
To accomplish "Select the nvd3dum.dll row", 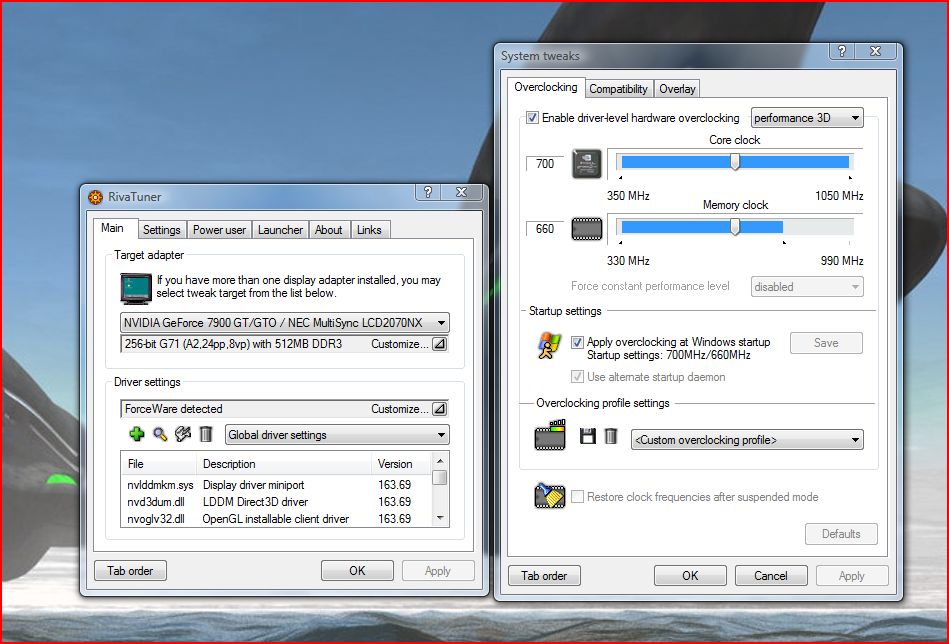I will tap(277, 502).
